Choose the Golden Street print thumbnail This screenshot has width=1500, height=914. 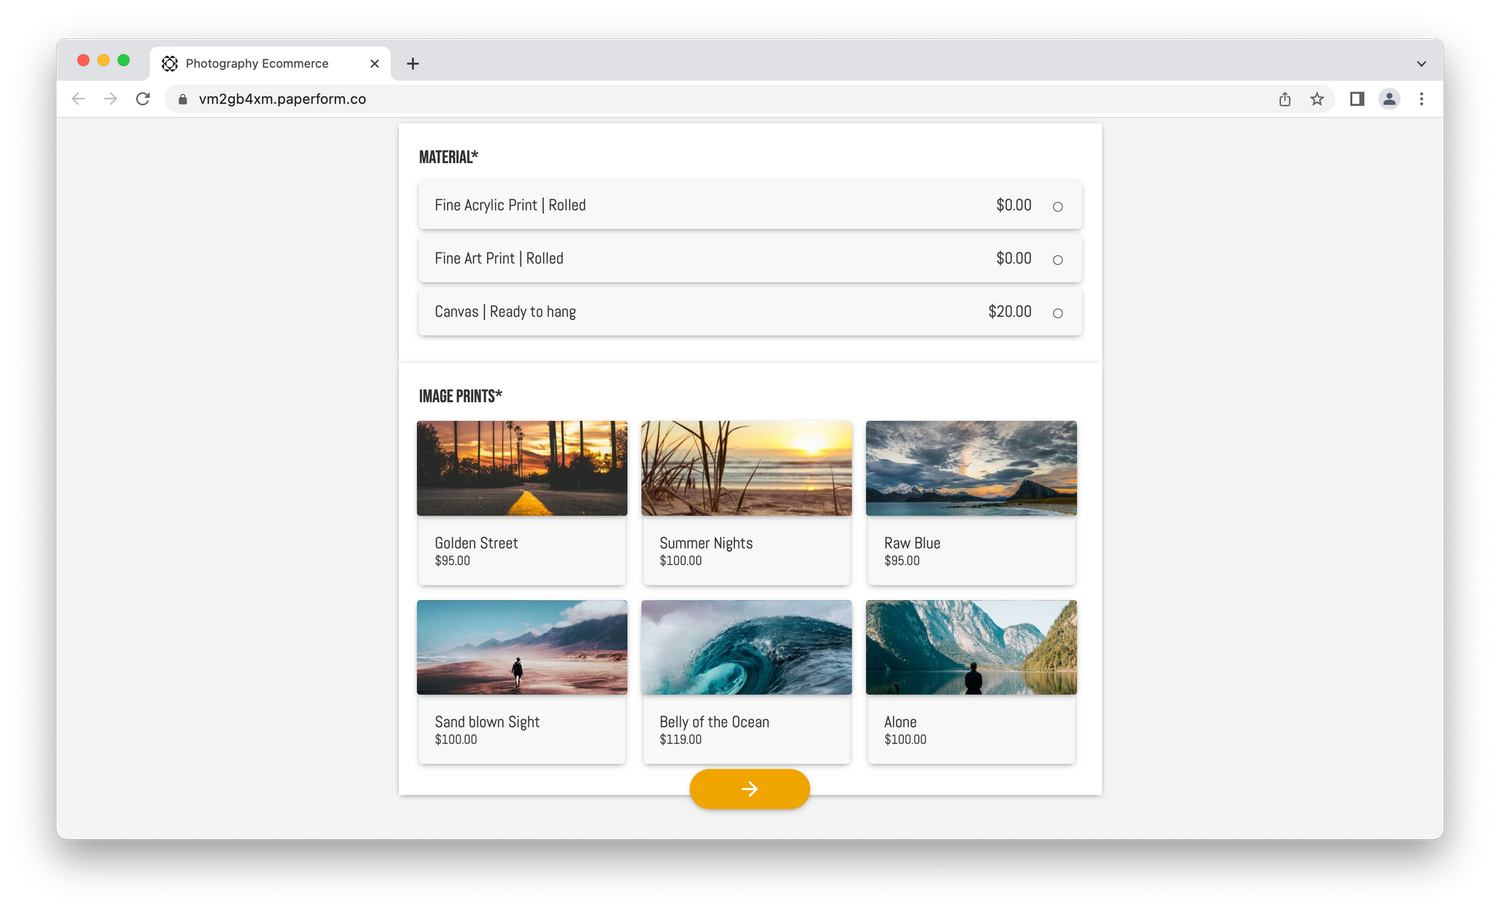point(522,468)
